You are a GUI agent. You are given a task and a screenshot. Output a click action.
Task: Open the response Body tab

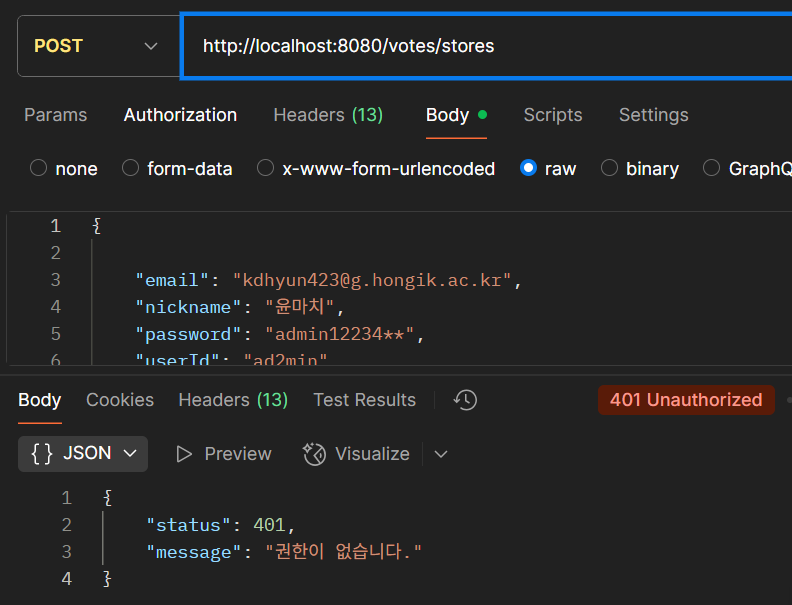(39, 400)
